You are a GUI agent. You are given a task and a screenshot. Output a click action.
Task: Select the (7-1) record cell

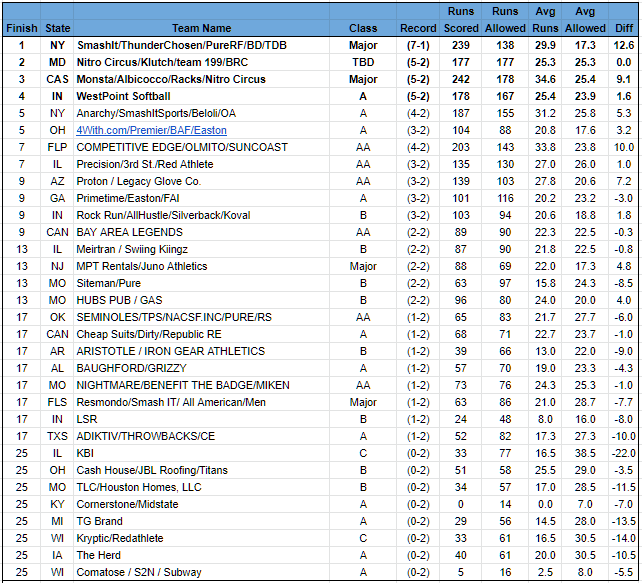pos(418,45)
